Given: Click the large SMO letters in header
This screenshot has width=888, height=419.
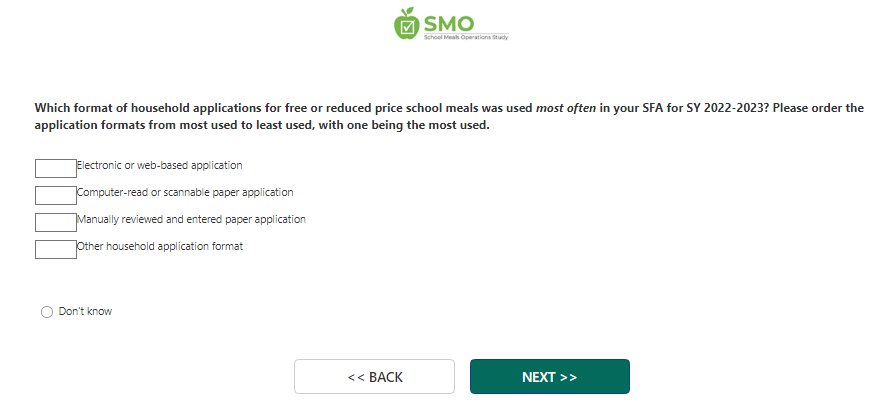Looking at the screenshot, I should point(449,21).
